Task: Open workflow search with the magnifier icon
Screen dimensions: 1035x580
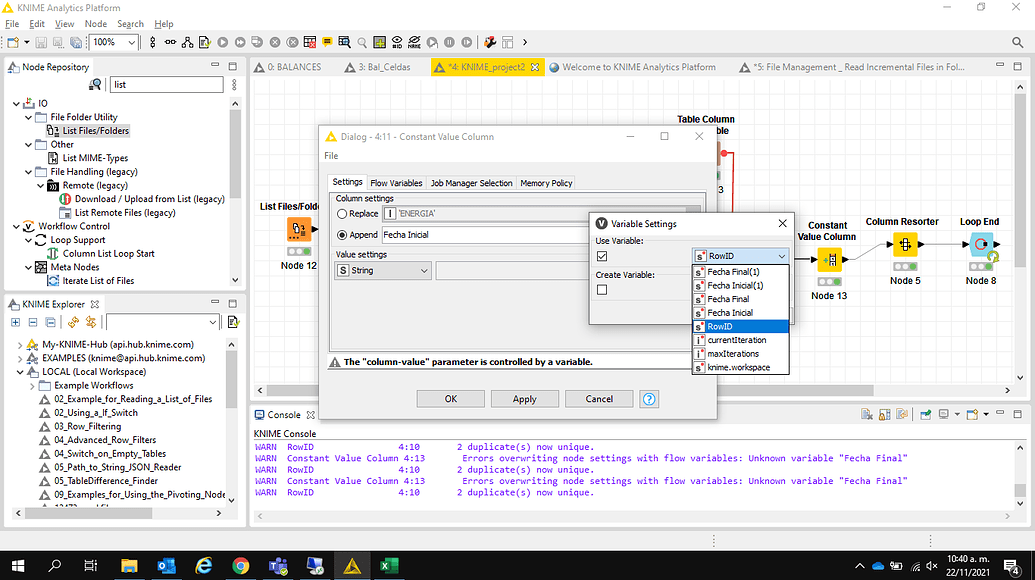Action: 359,42
